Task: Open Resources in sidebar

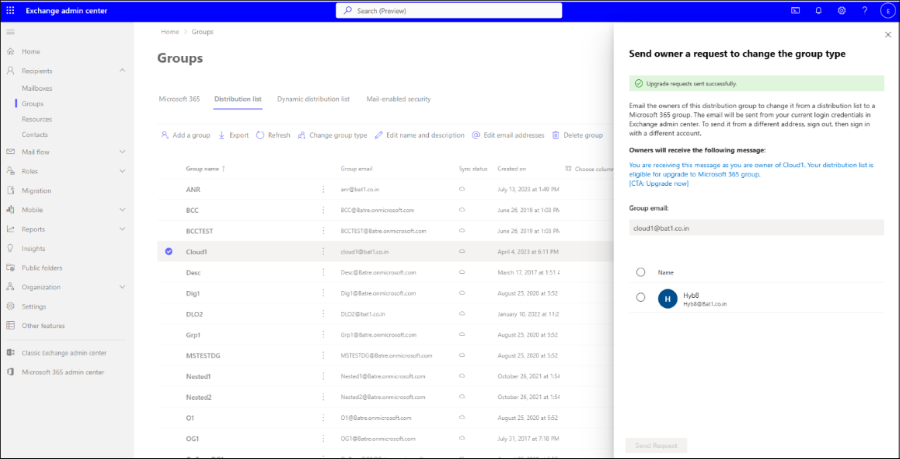Action: (37, 119)
